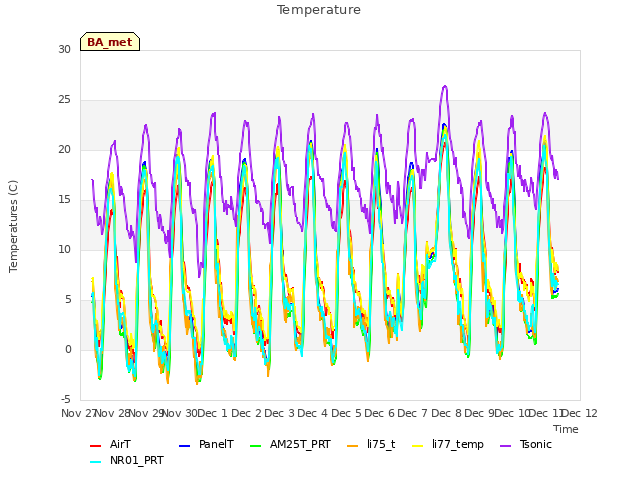Click the Dec 1 x-axis date label
This screenshot has width=640, height=480.
pos(213,413)
